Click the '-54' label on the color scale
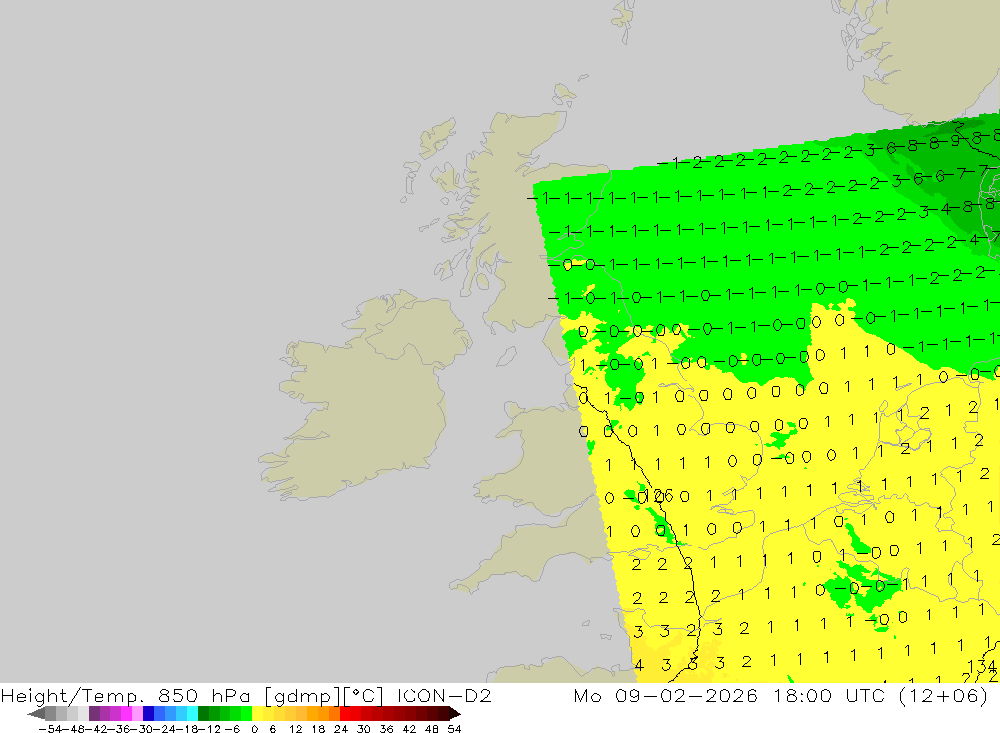The height and width of the screenshot is (733, 1000). (x=48, y=729)
